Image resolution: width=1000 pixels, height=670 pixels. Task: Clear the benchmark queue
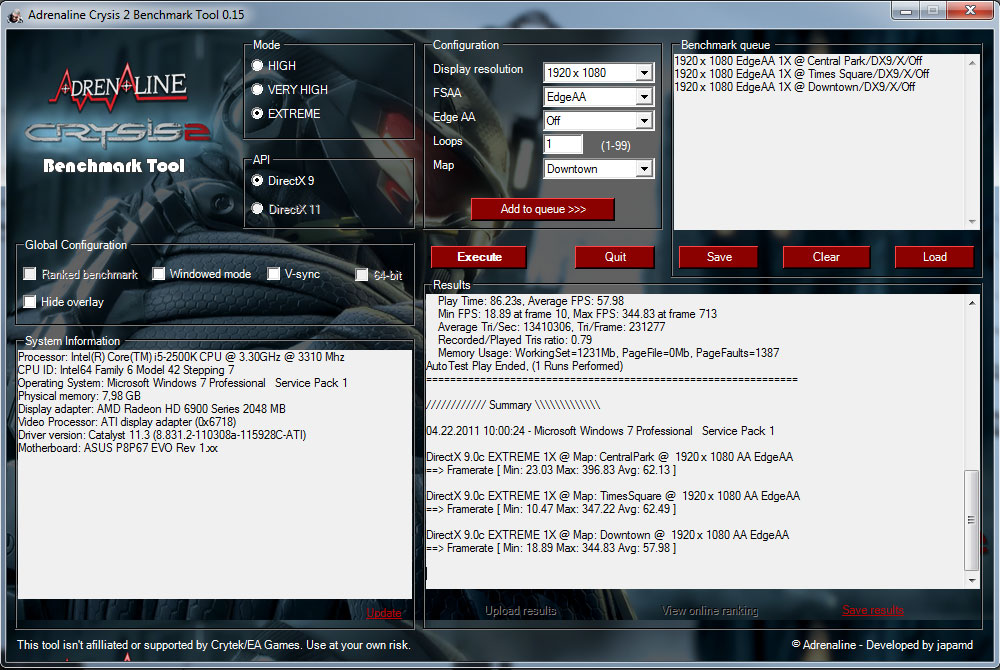826,257
